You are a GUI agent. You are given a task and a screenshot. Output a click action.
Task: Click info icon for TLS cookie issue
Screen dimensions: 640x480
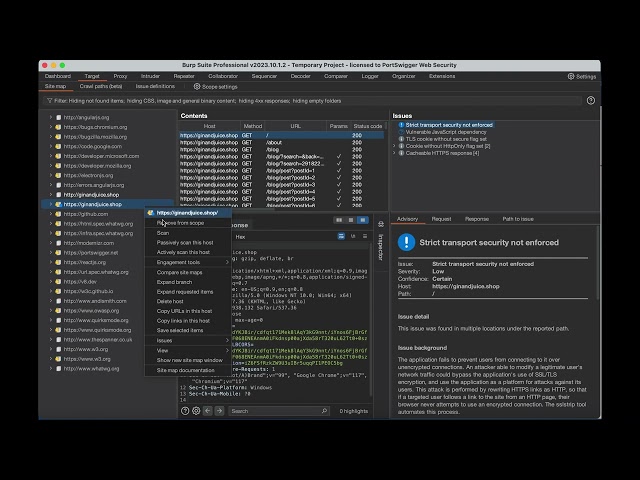401,139
